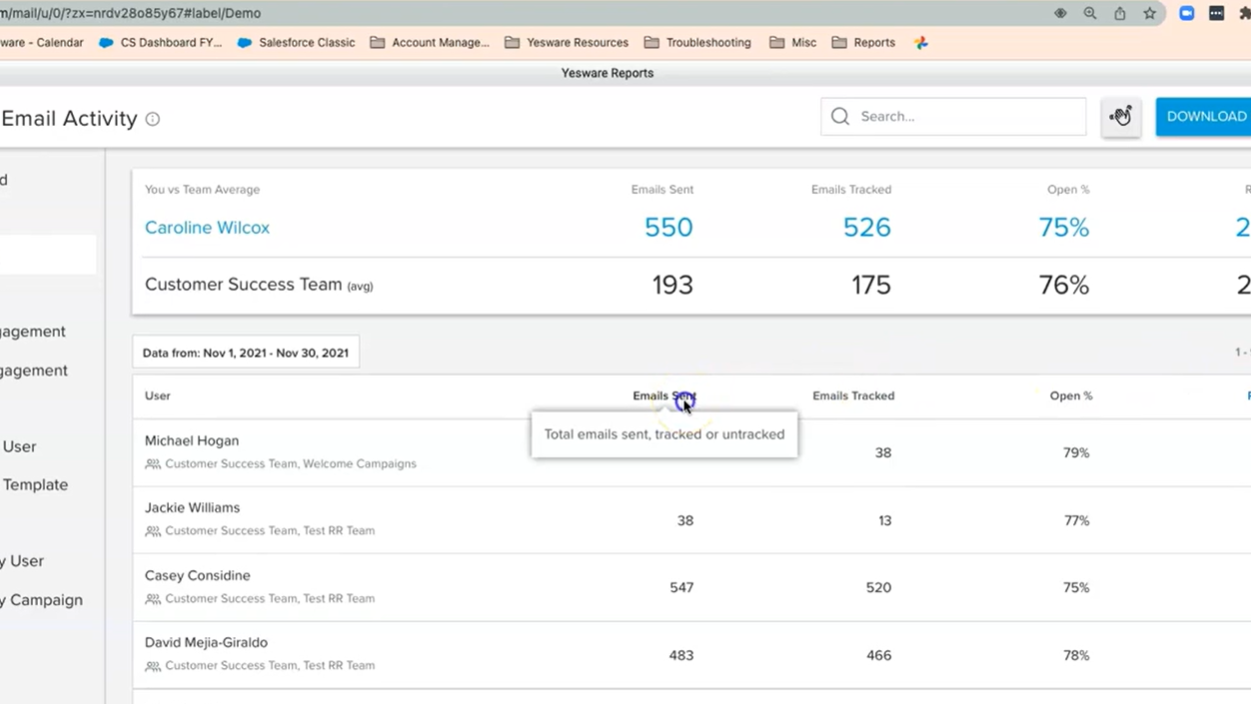Click Michael Hogan's 79% open rate
This screenshot has width=1251, height=704.
[1076, 453]
